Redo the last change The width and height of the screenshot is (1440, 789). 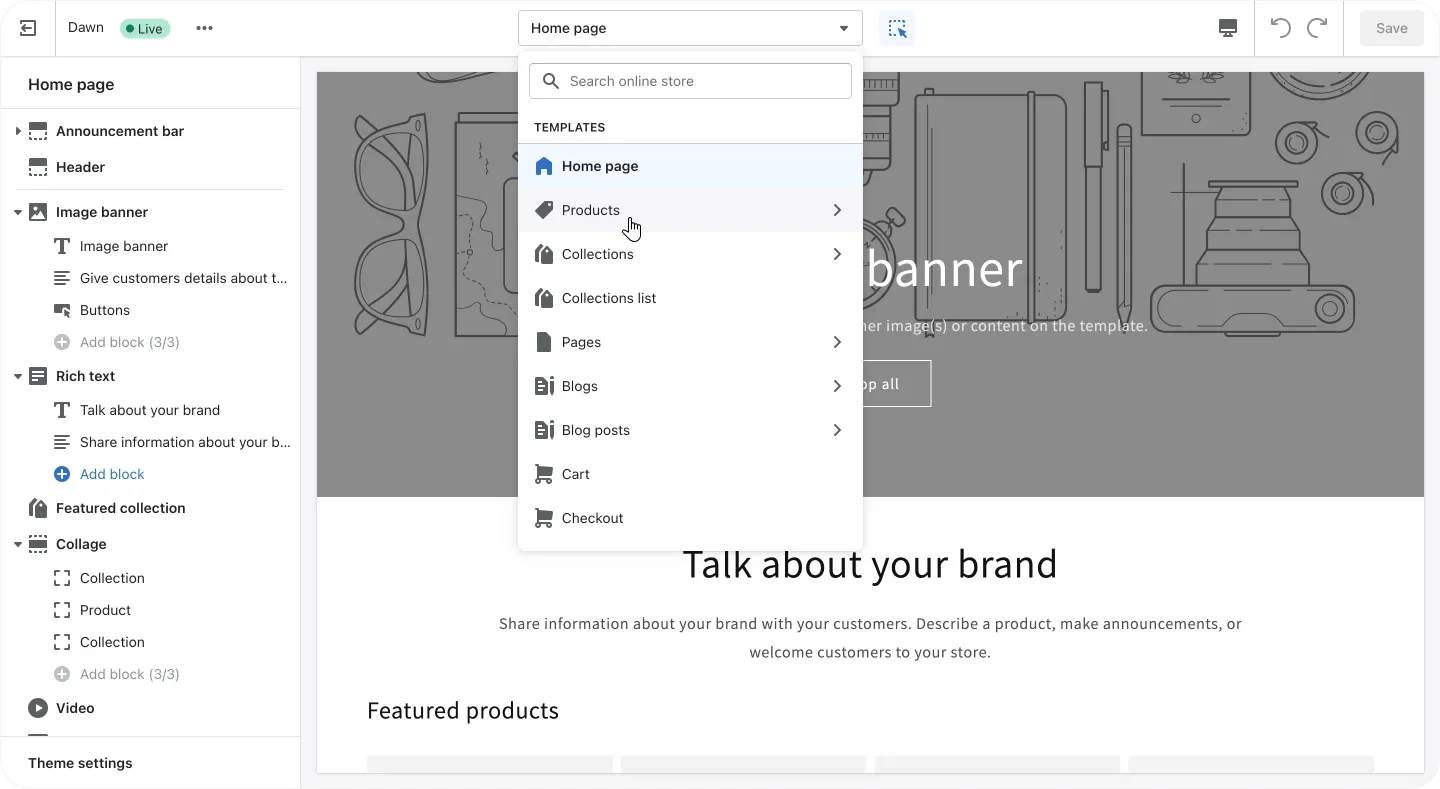[x=1317, y=28]
